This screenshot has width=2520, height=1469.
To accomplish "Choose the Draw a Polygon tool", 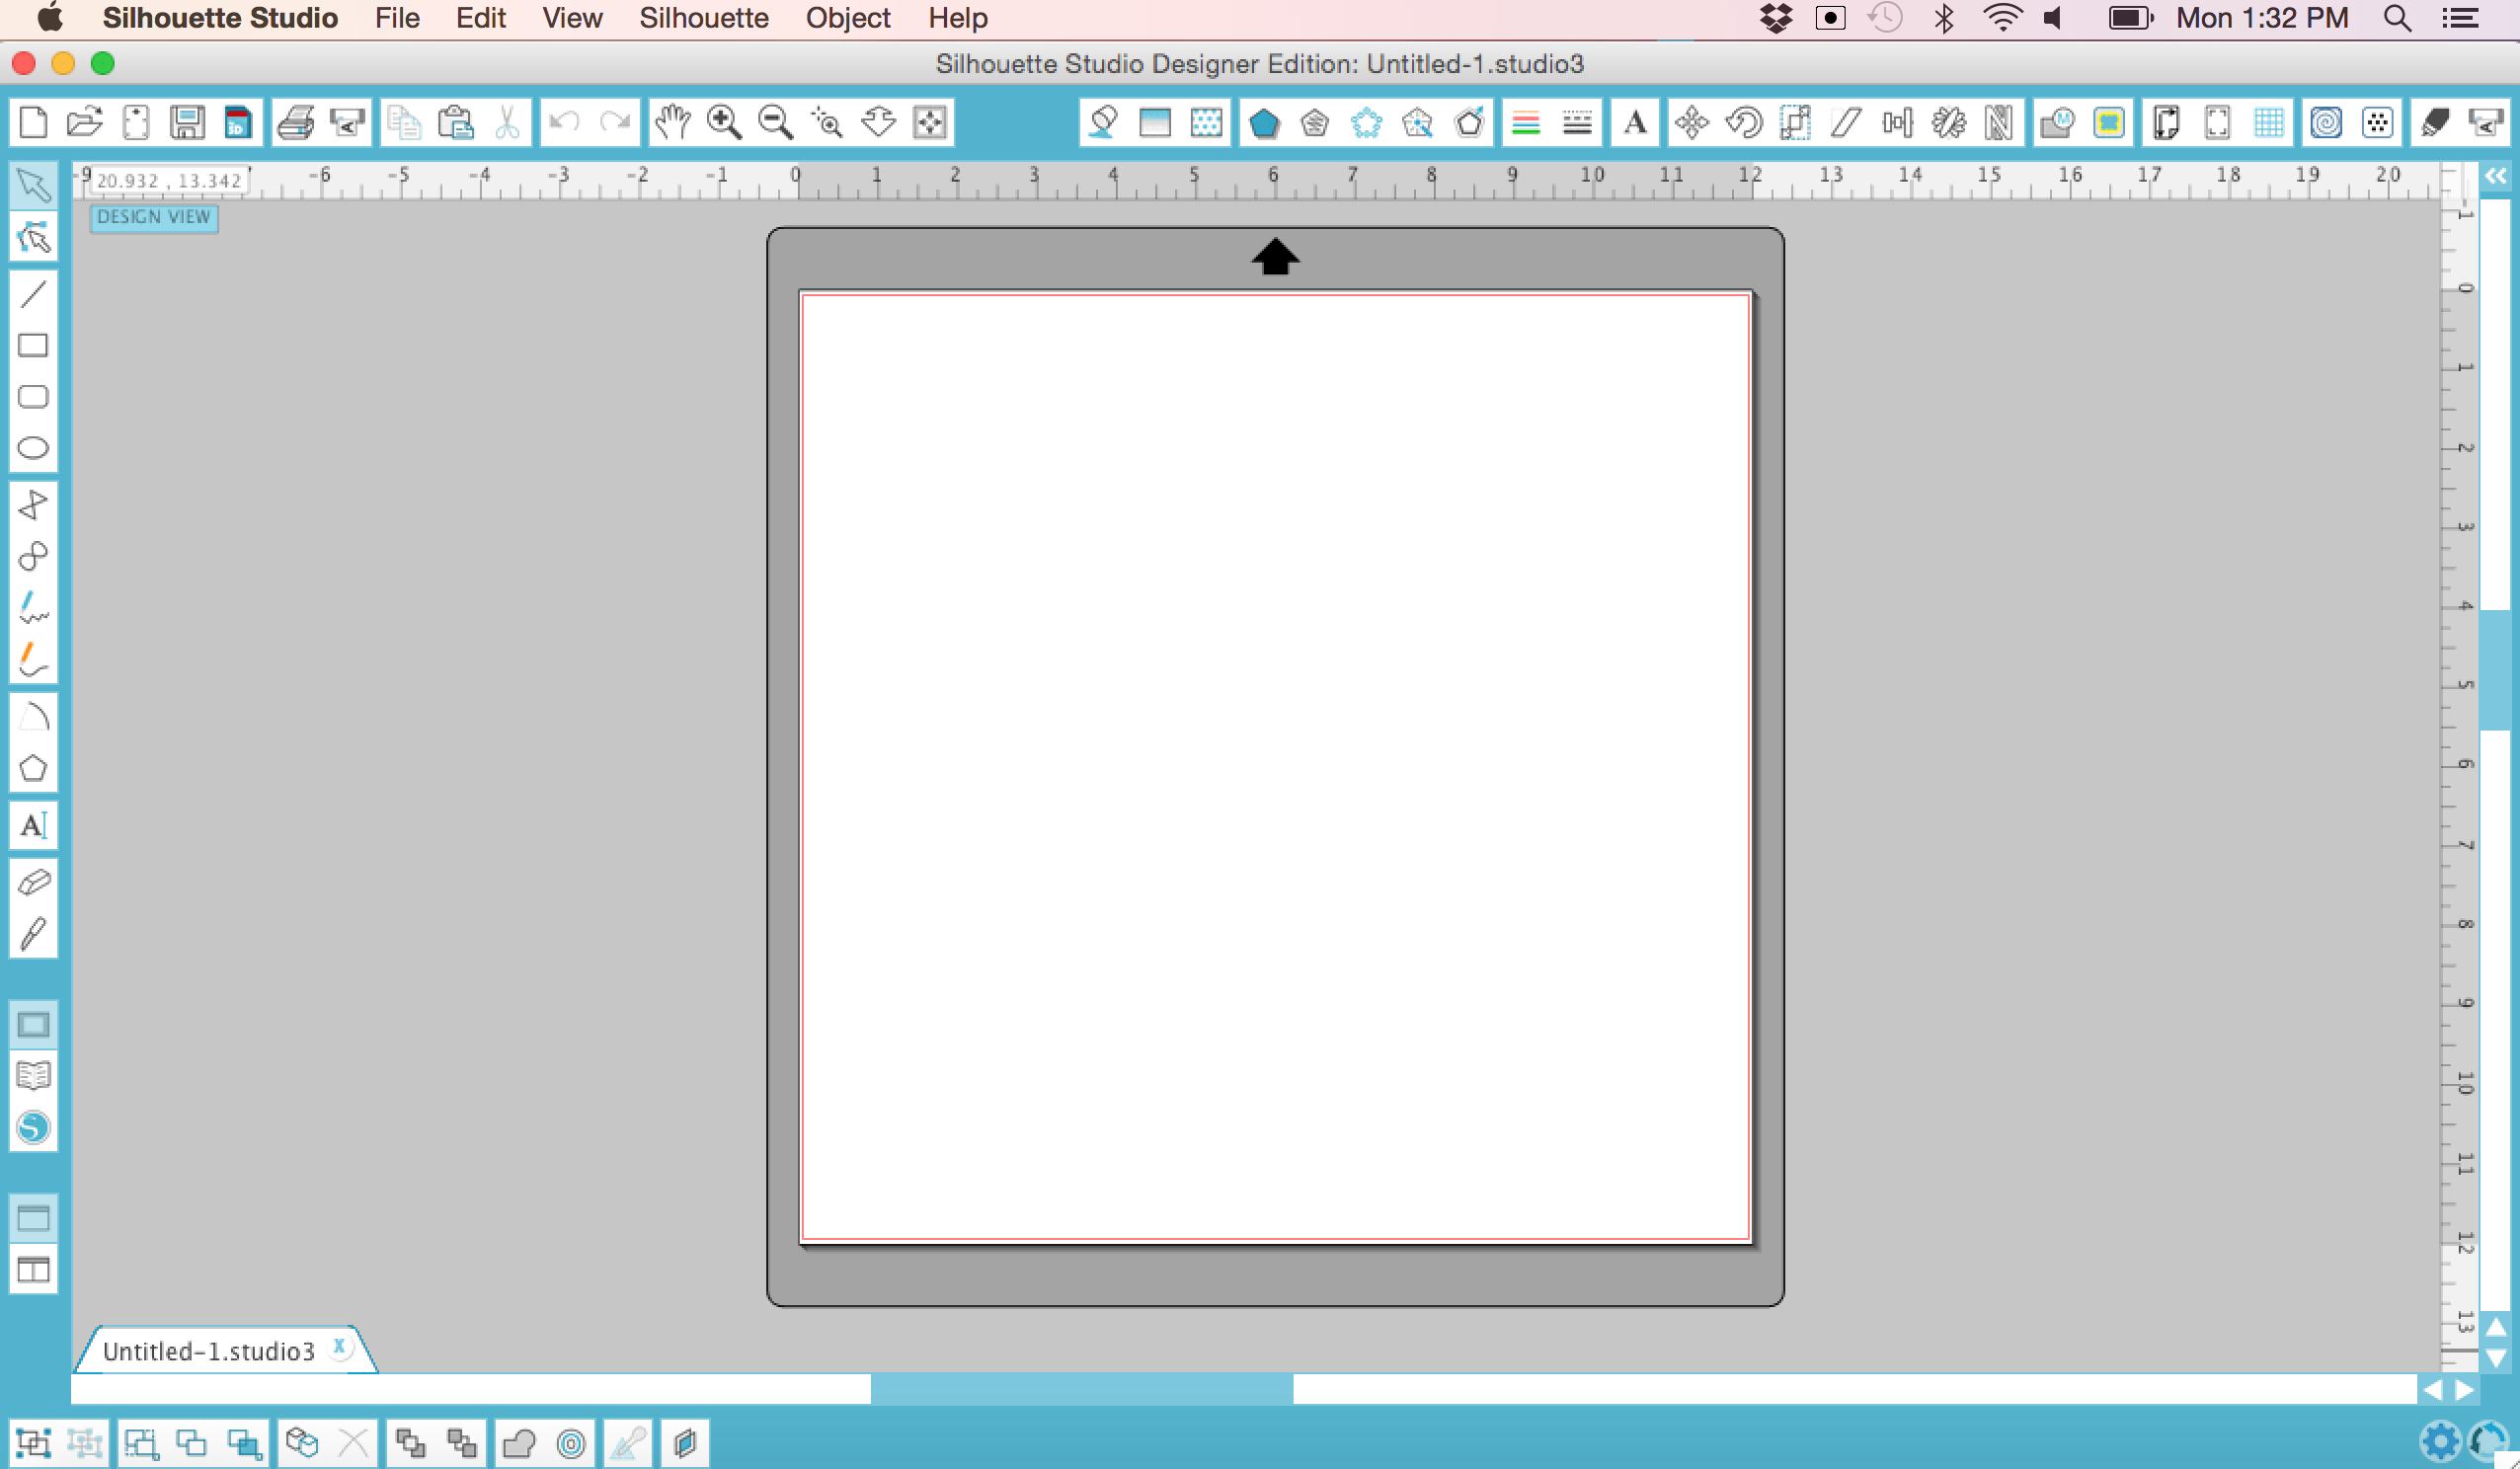I will (x=33, y=505).
